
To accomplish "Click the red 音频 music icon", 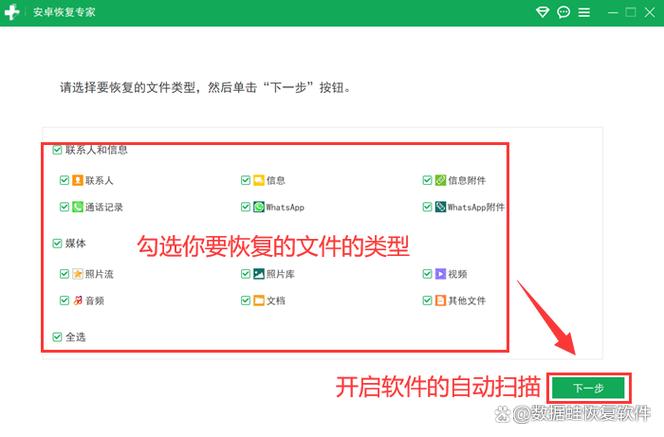I will click(x=77, y=300).
